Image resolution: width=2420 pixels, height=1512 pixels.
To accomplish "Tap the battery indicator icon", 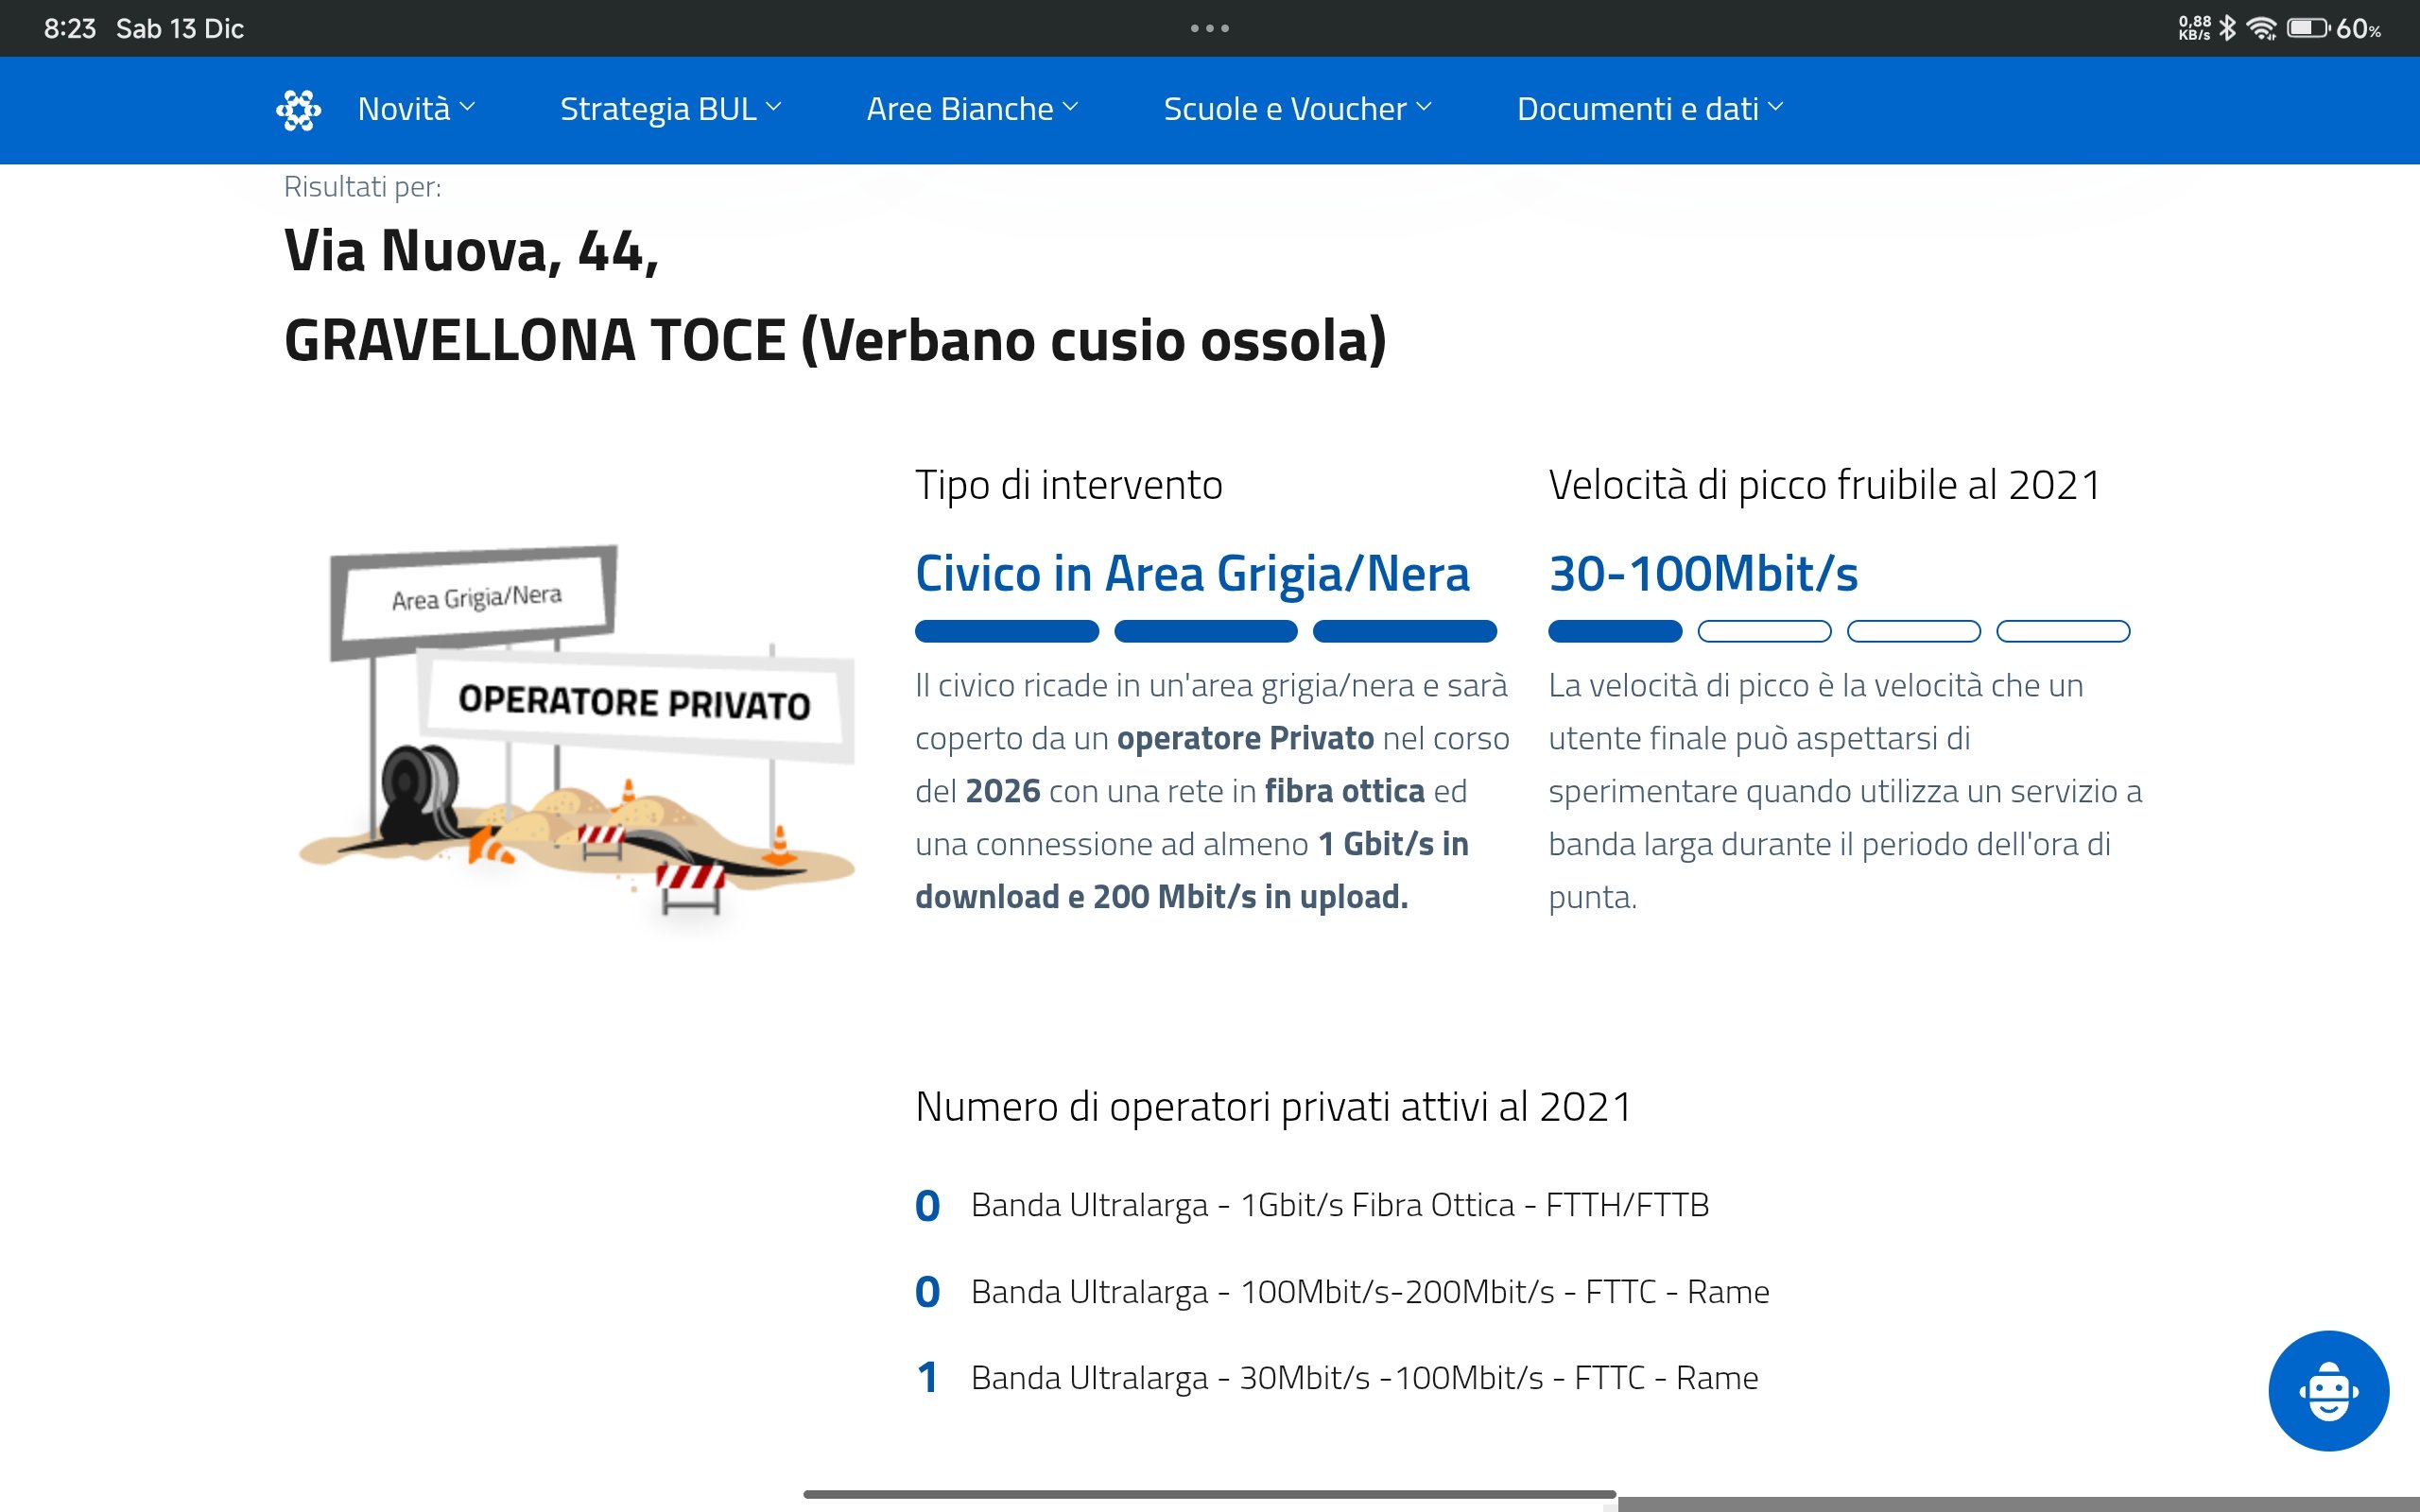I will [2308, 28].
